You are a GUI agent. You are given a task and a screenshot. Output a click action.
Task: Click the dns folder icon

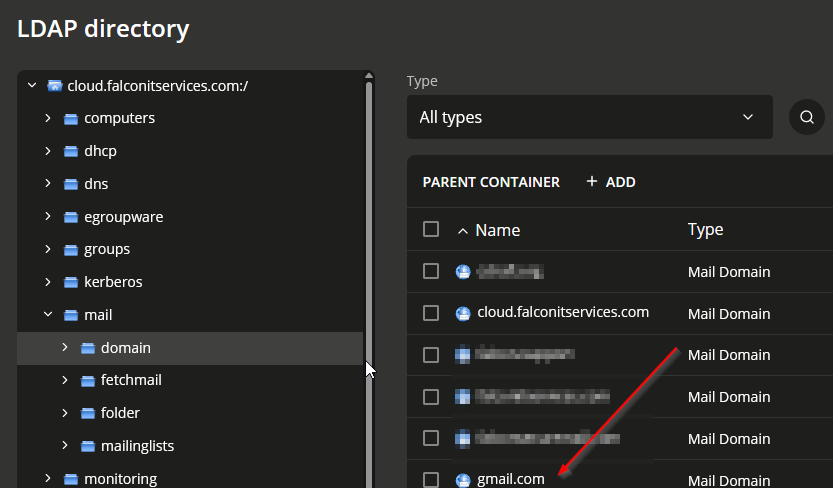71,185
